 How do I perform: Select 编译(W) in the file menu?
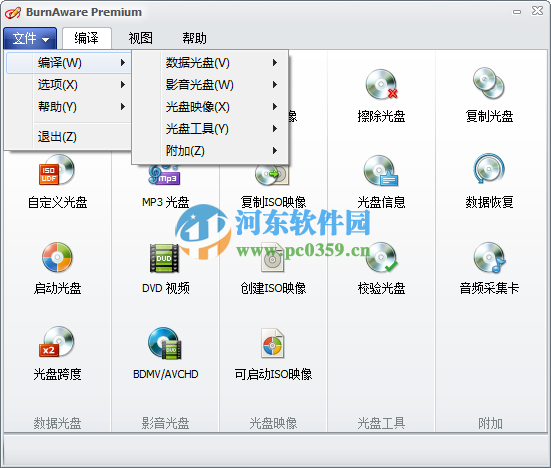[69, 63]
